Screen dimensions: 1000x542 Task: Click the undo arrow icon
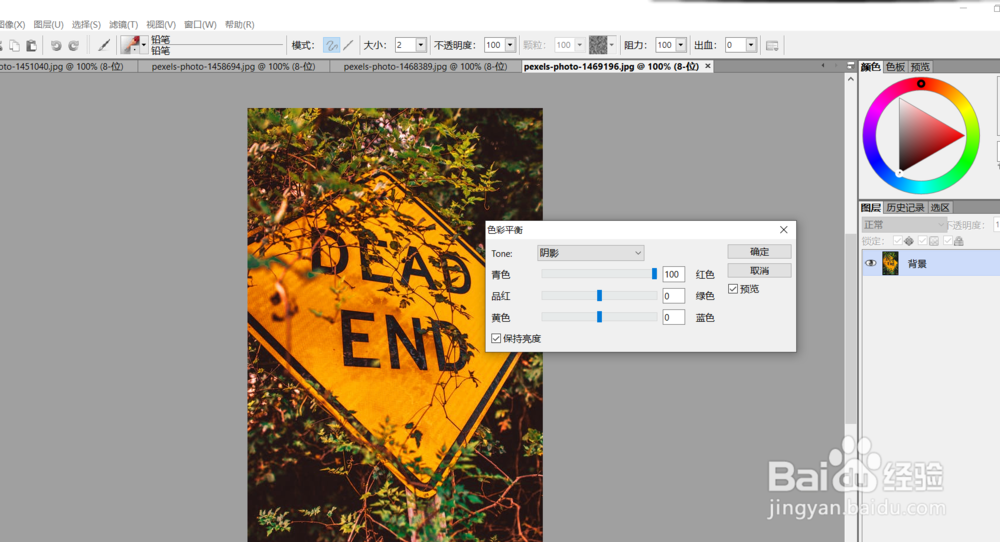[x=56, y=45]
